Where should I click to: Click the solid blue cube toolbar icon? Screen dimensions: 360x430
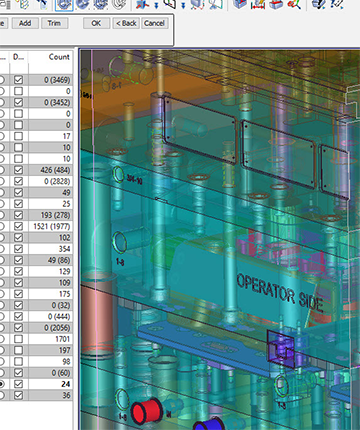pos(239,4)
